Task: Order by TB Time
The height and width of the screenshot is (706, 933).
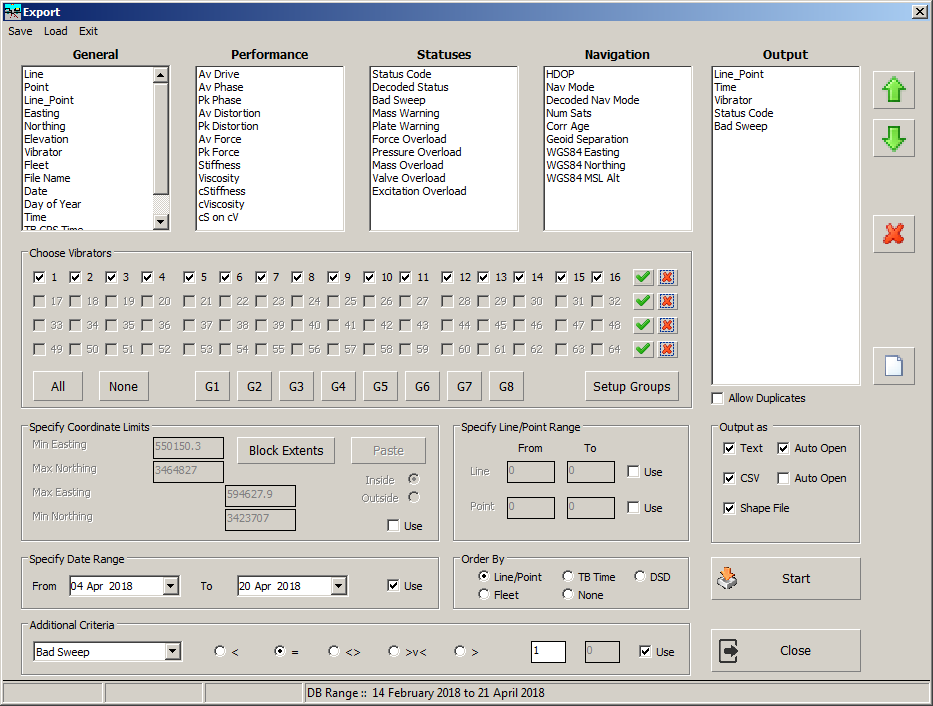Action: [568, 576]
